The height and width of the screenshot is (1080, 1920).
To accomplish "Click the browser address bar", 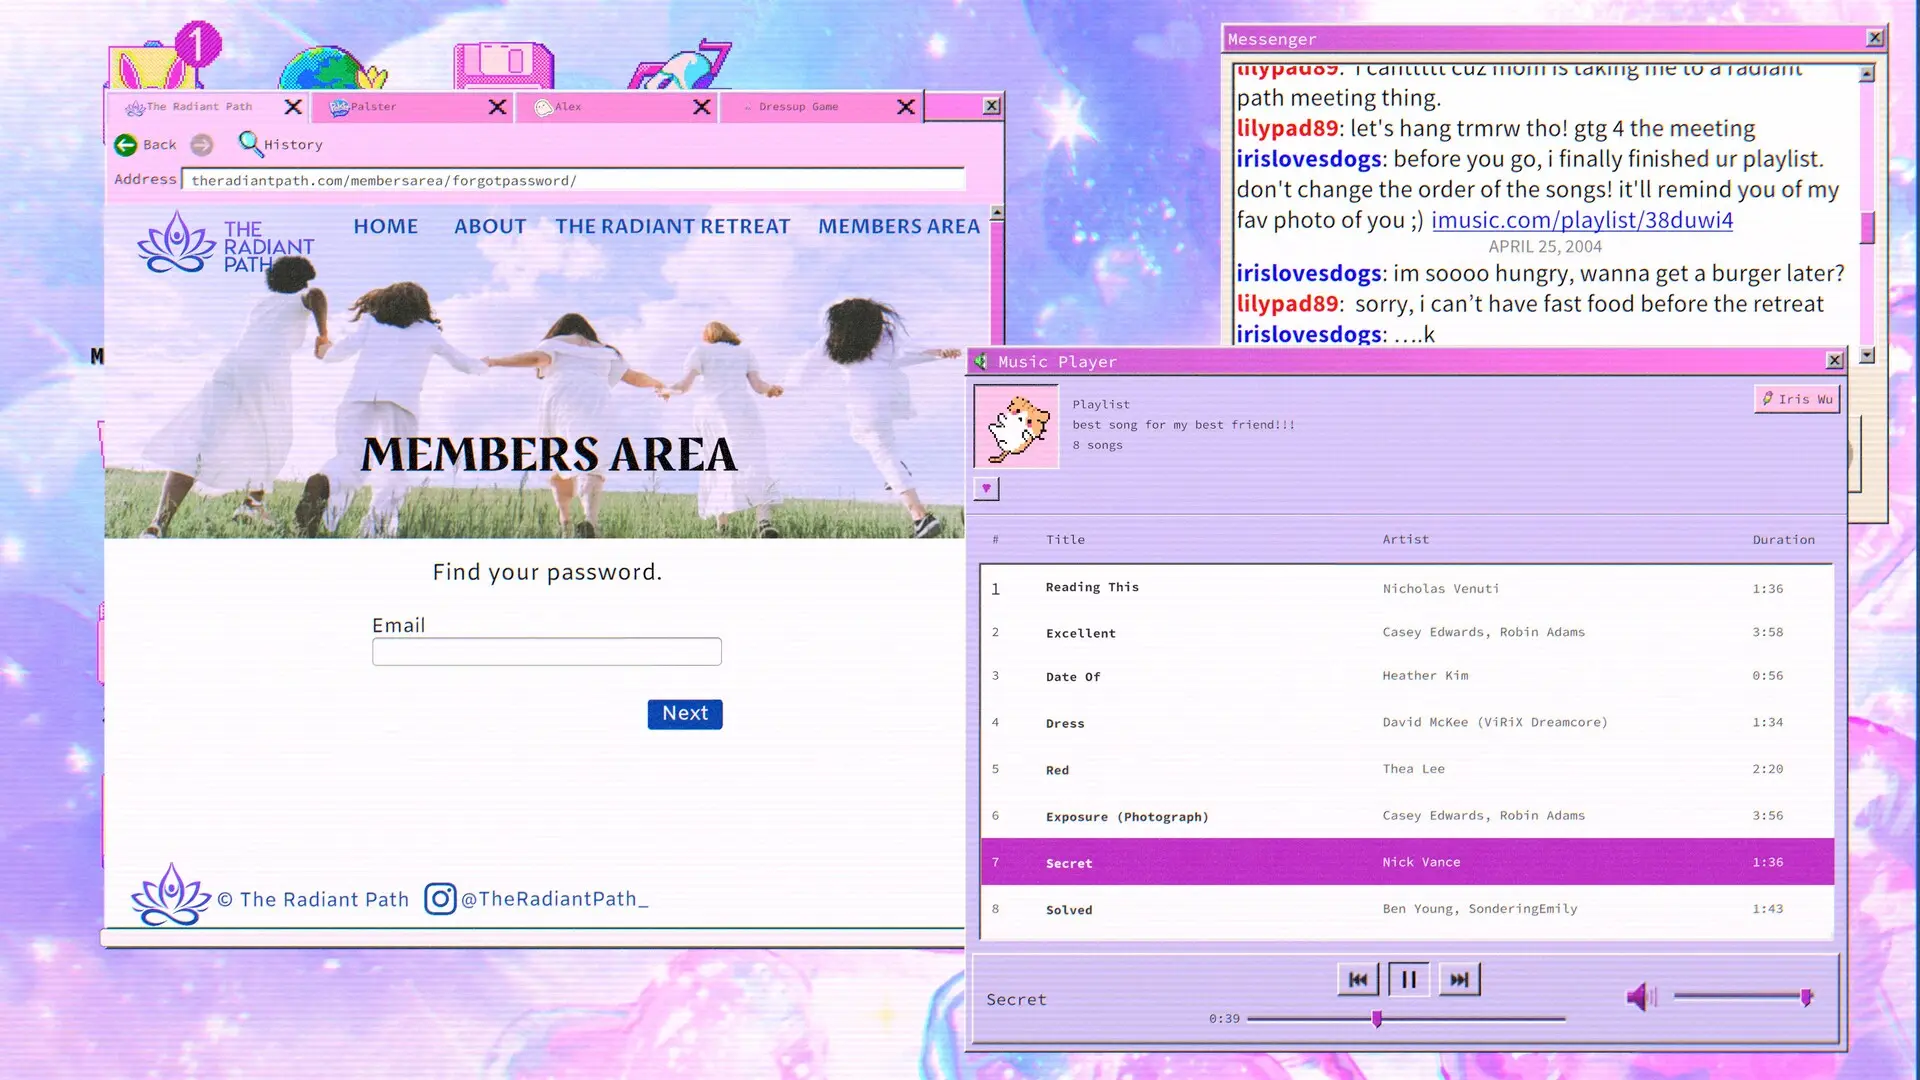I will (x=573, y=181).
